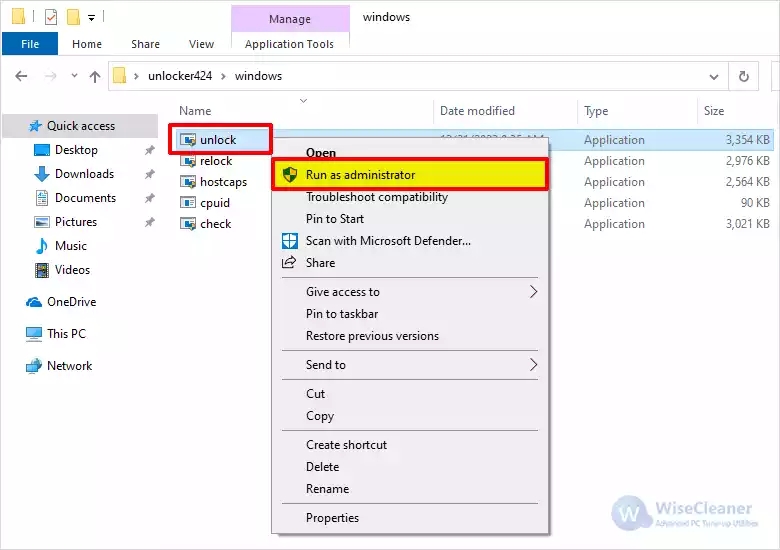The height and width of the screenshot is (550, 780).
Task: Click the Back navigation arrow
Action: (x=21, y=76)
